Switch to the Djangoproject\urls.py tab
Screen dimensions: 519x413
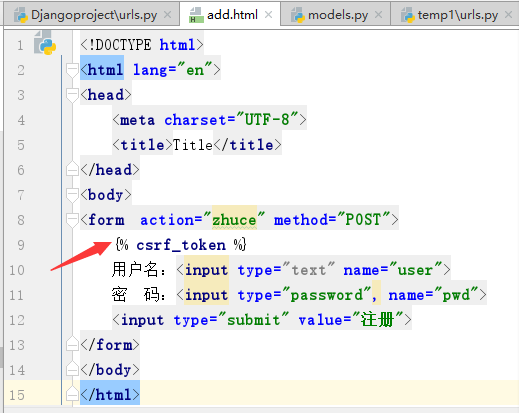pos(92,15)
